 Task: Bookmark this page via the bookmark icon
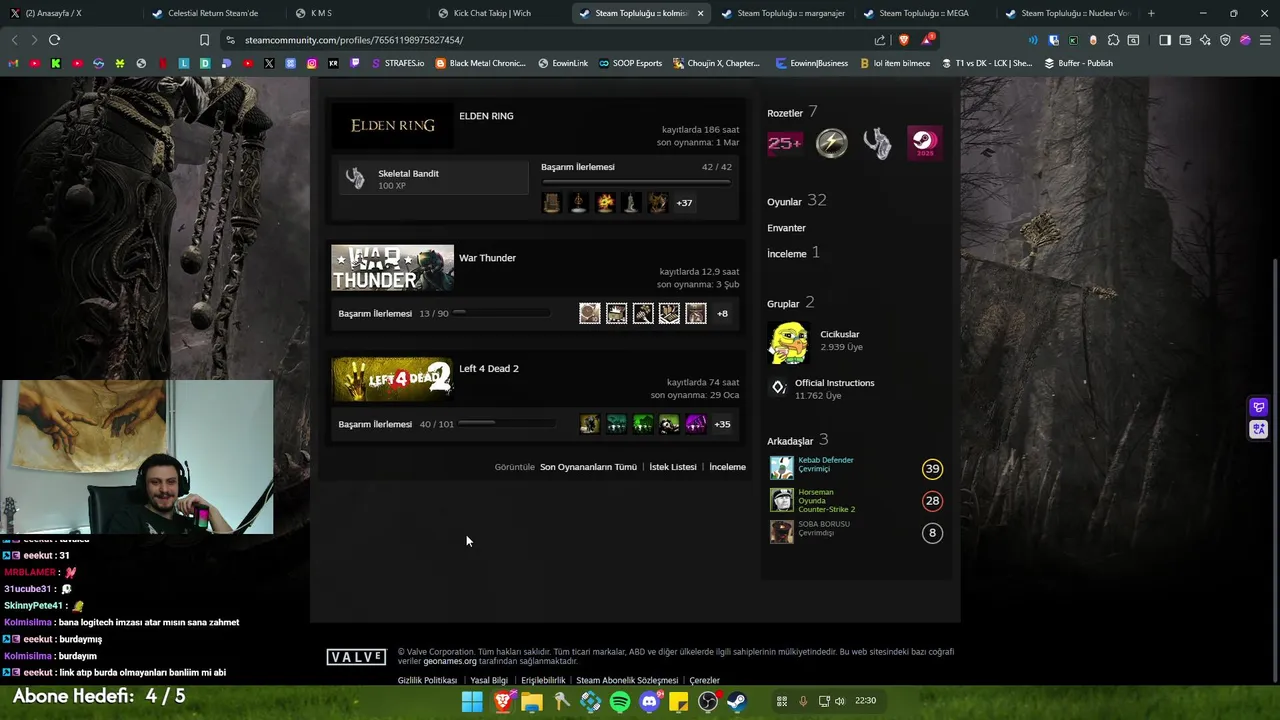click(204, 40)
